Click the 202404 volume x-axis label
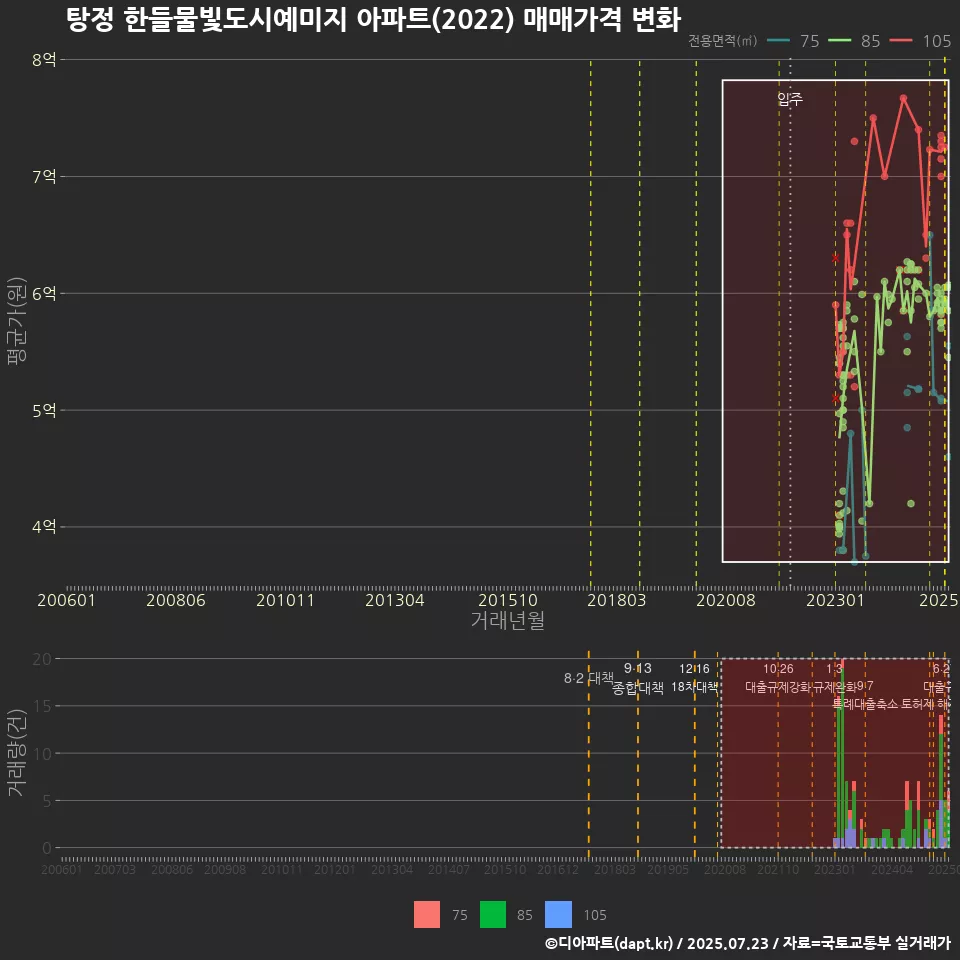 (892, 869)
